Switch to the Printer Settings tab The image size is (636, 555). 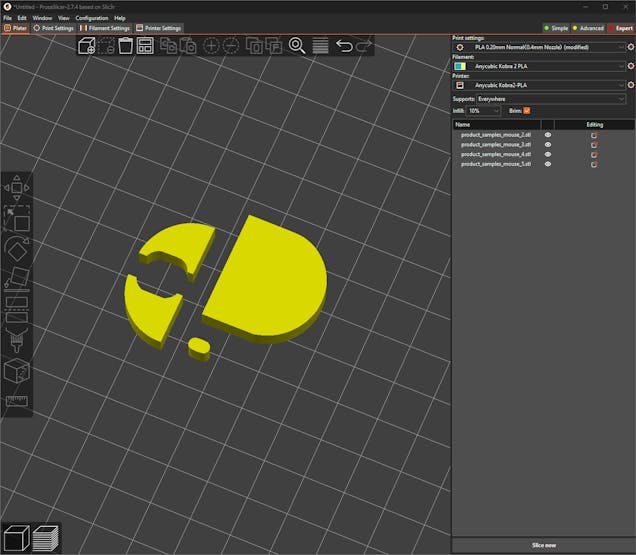point(159,28)
